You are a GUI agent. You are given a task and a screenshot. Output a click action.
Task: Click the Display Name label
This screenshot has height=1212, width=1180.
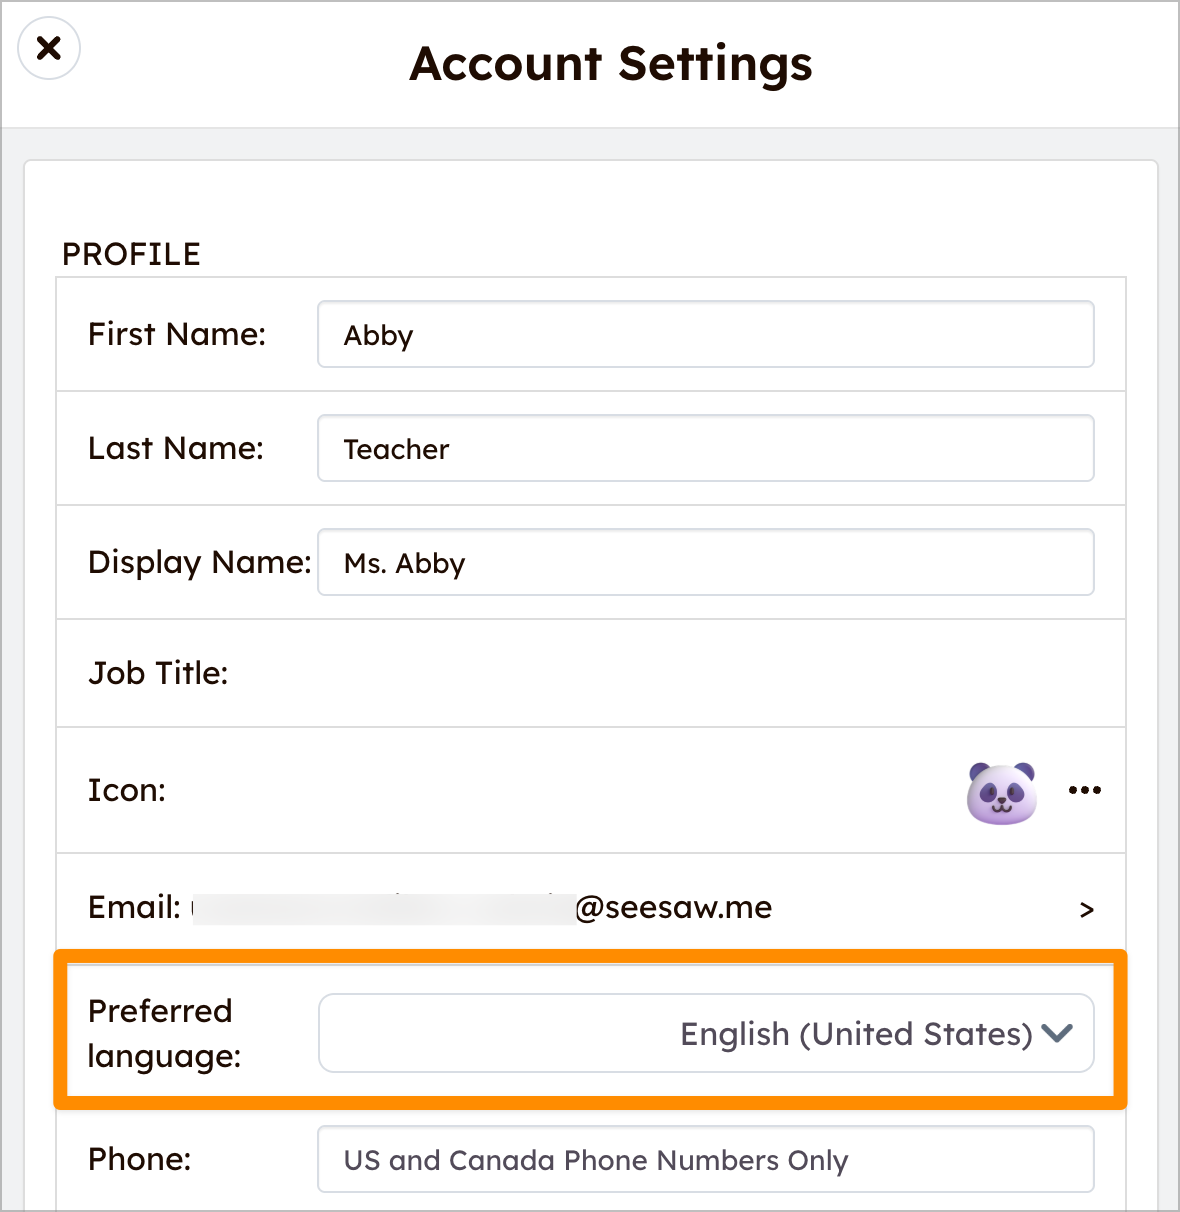[x=199, y=563]
